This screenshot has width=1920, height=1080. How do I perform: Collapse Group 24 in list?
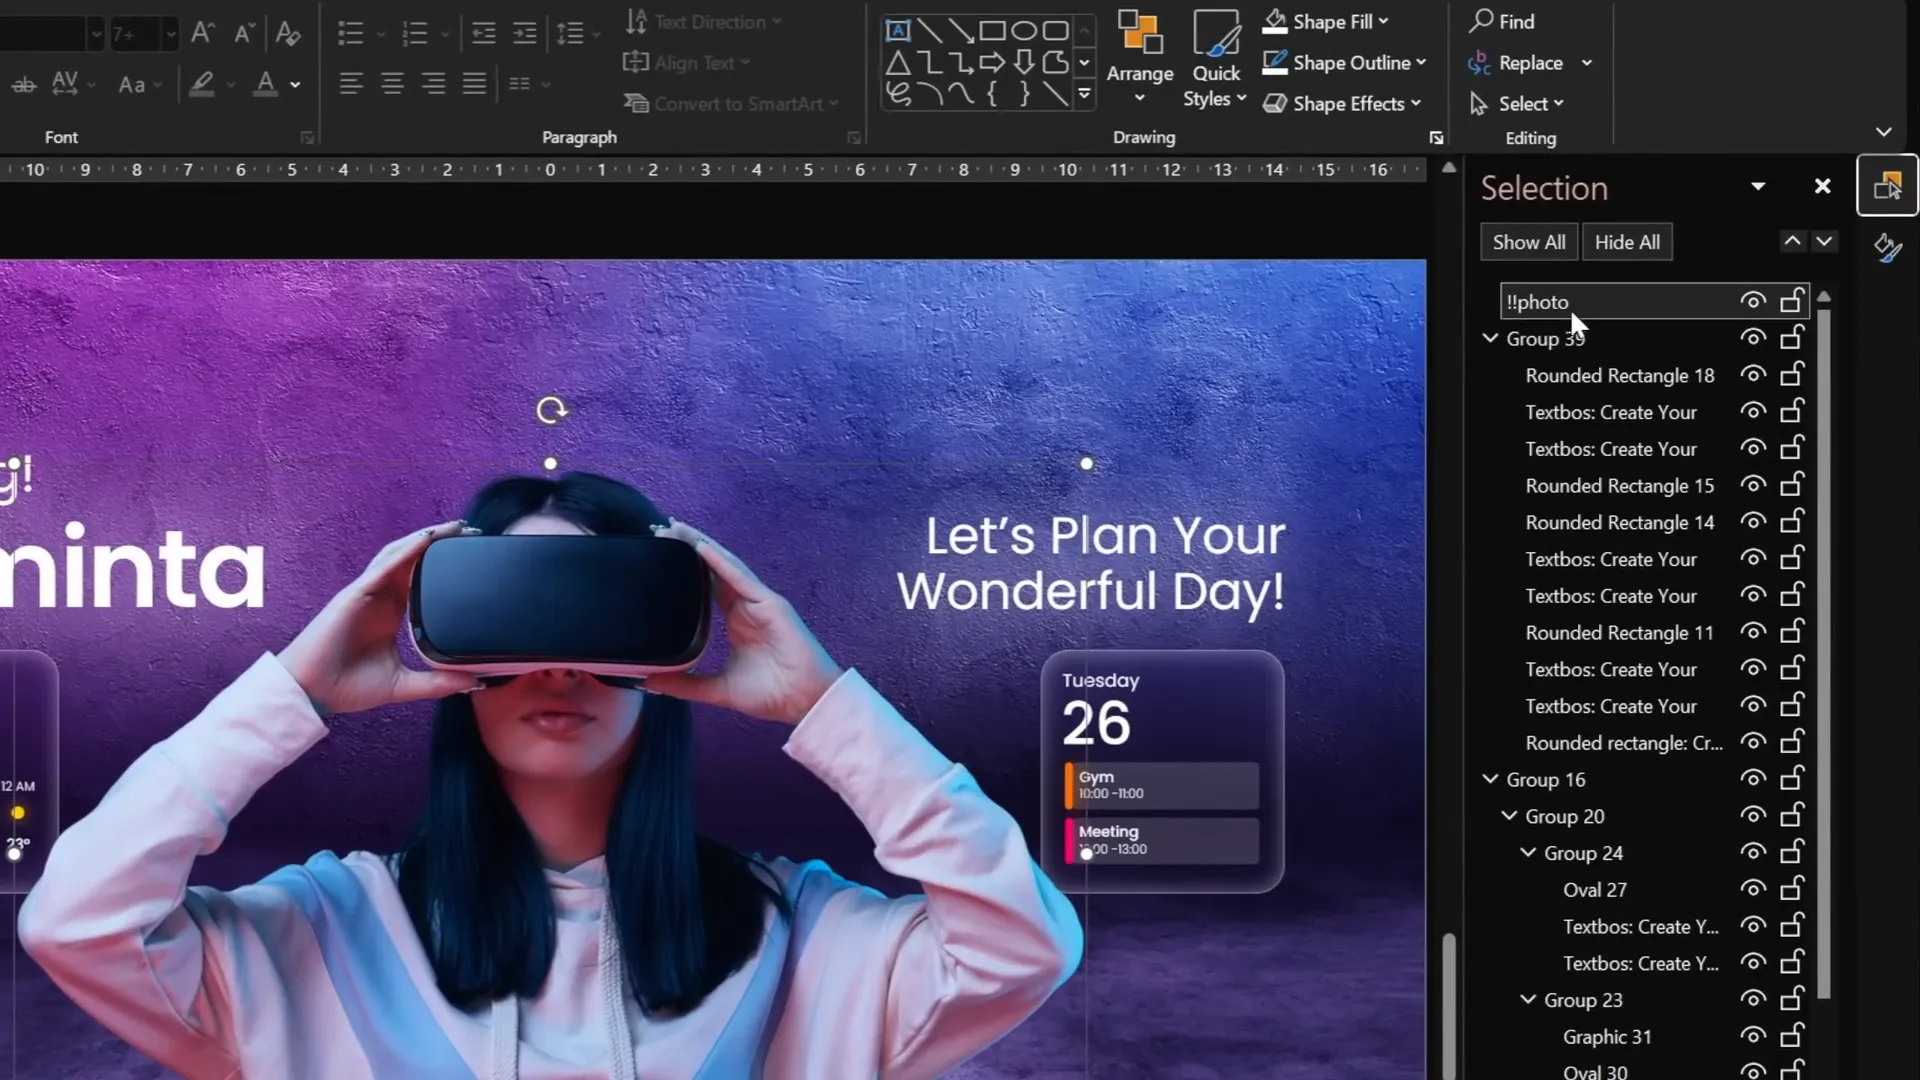pos(1528,852)
